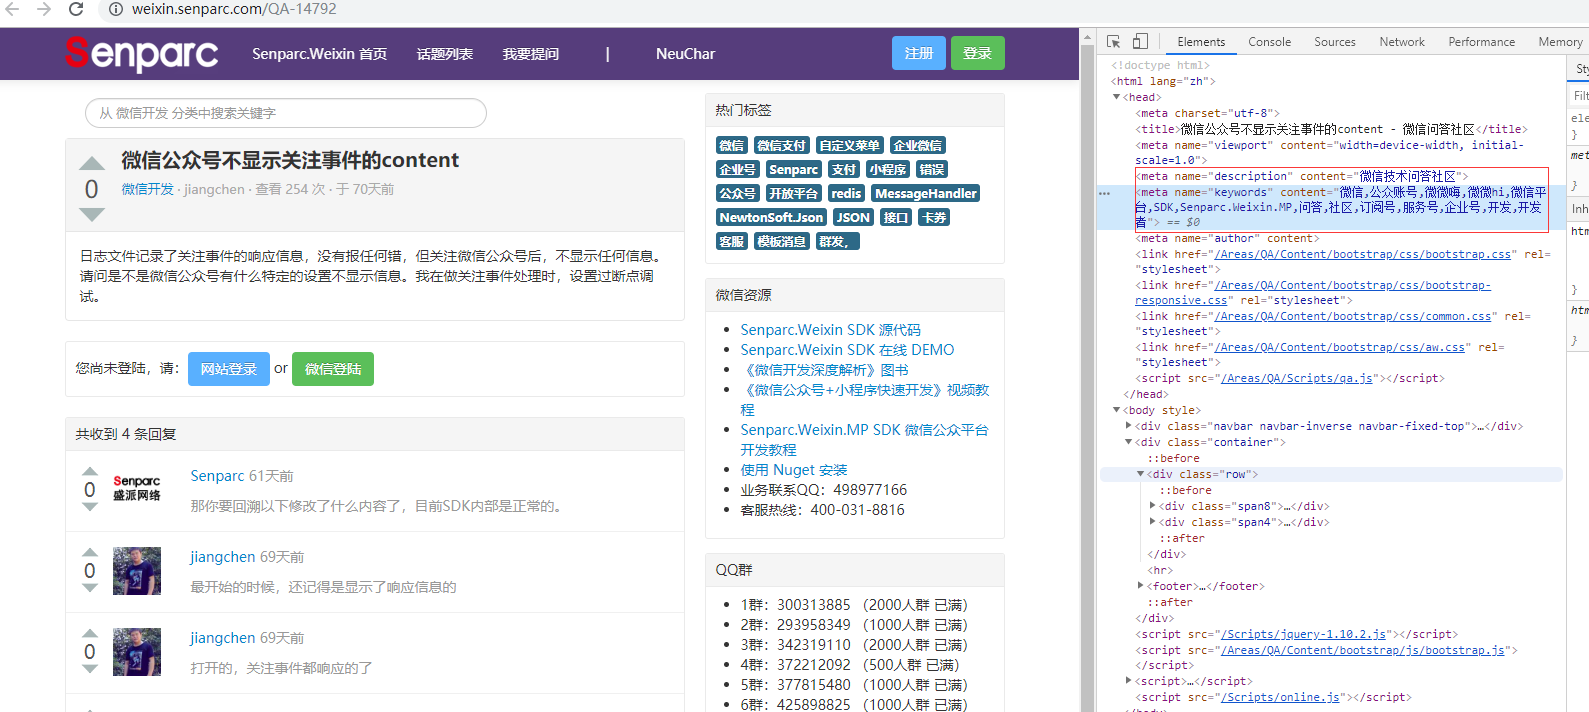Collapse the div class container node
The image size is (1589, 712).
(1129, 442)
